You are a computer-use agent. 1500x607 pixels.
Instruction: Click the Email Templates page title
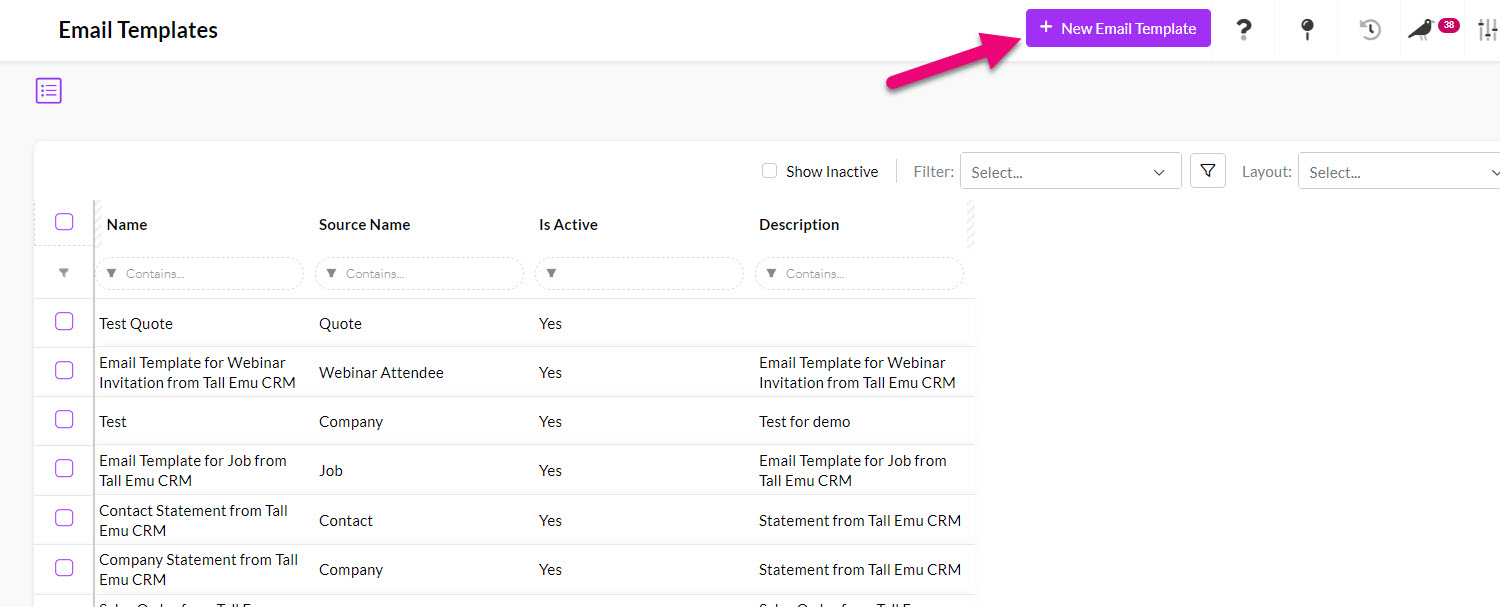138,30
